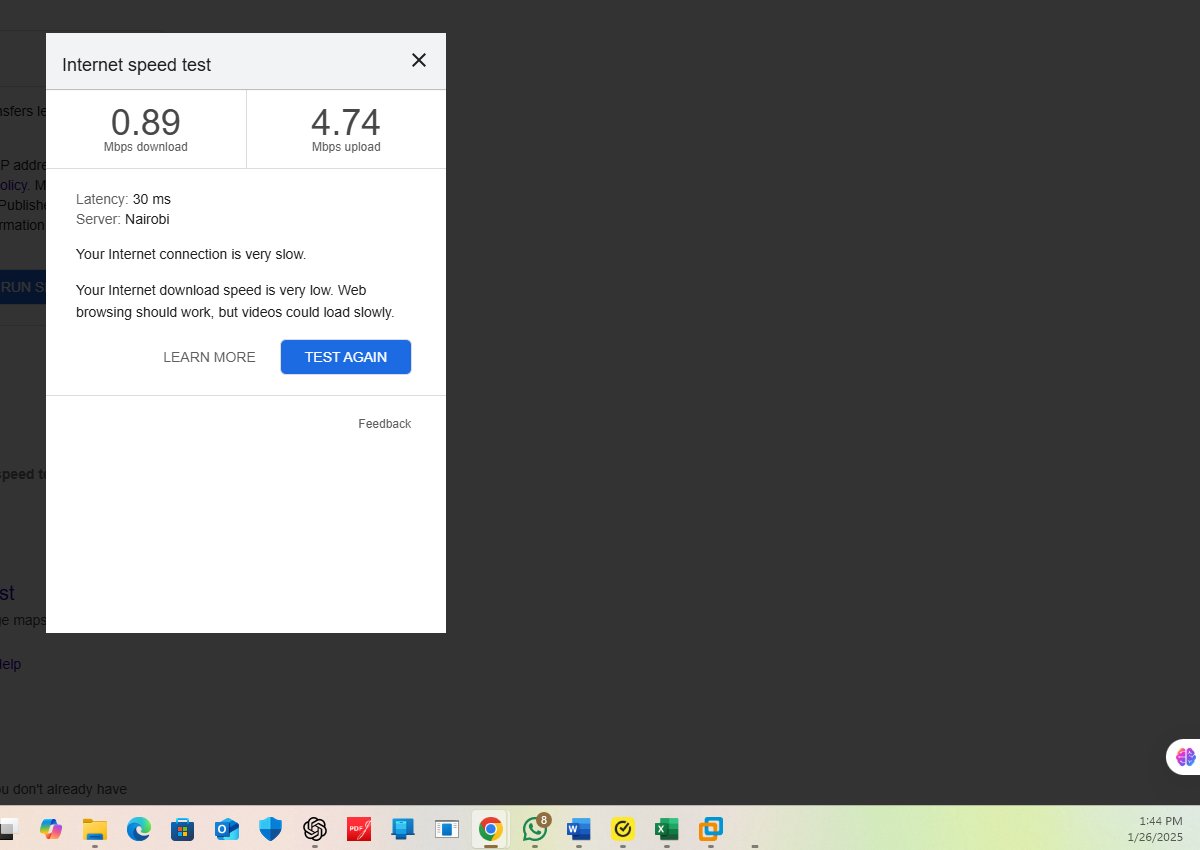Close the Internet speed test dialog
Viewport: 1200px width, 850px height.
(x=419, y=60)
